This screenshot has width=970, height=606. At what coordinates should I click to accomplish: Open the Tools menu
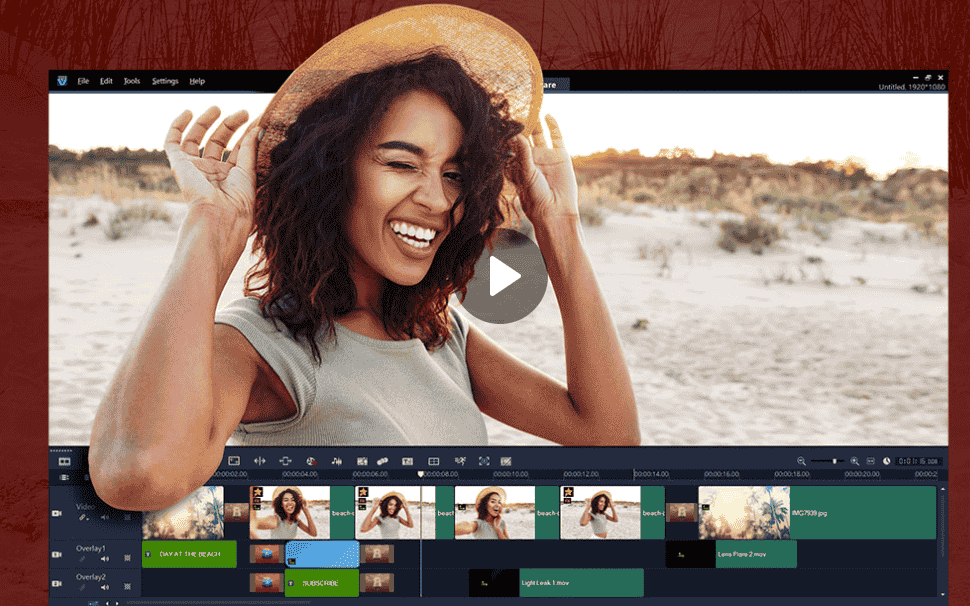click(x=132, y=81)
